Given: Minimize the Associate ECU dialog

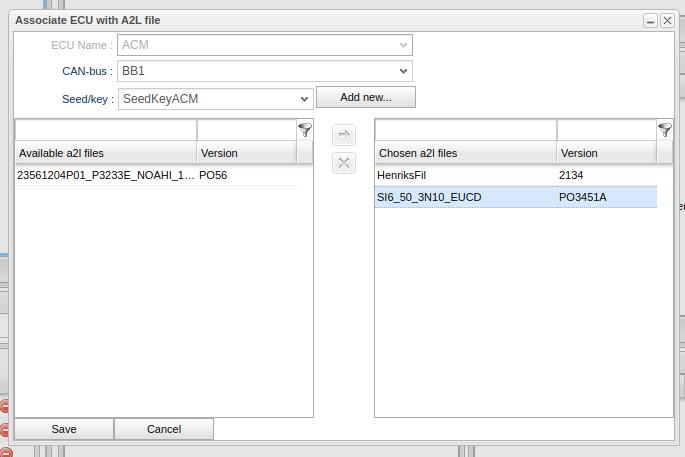Looking at the screenshot, I should 650,20.
